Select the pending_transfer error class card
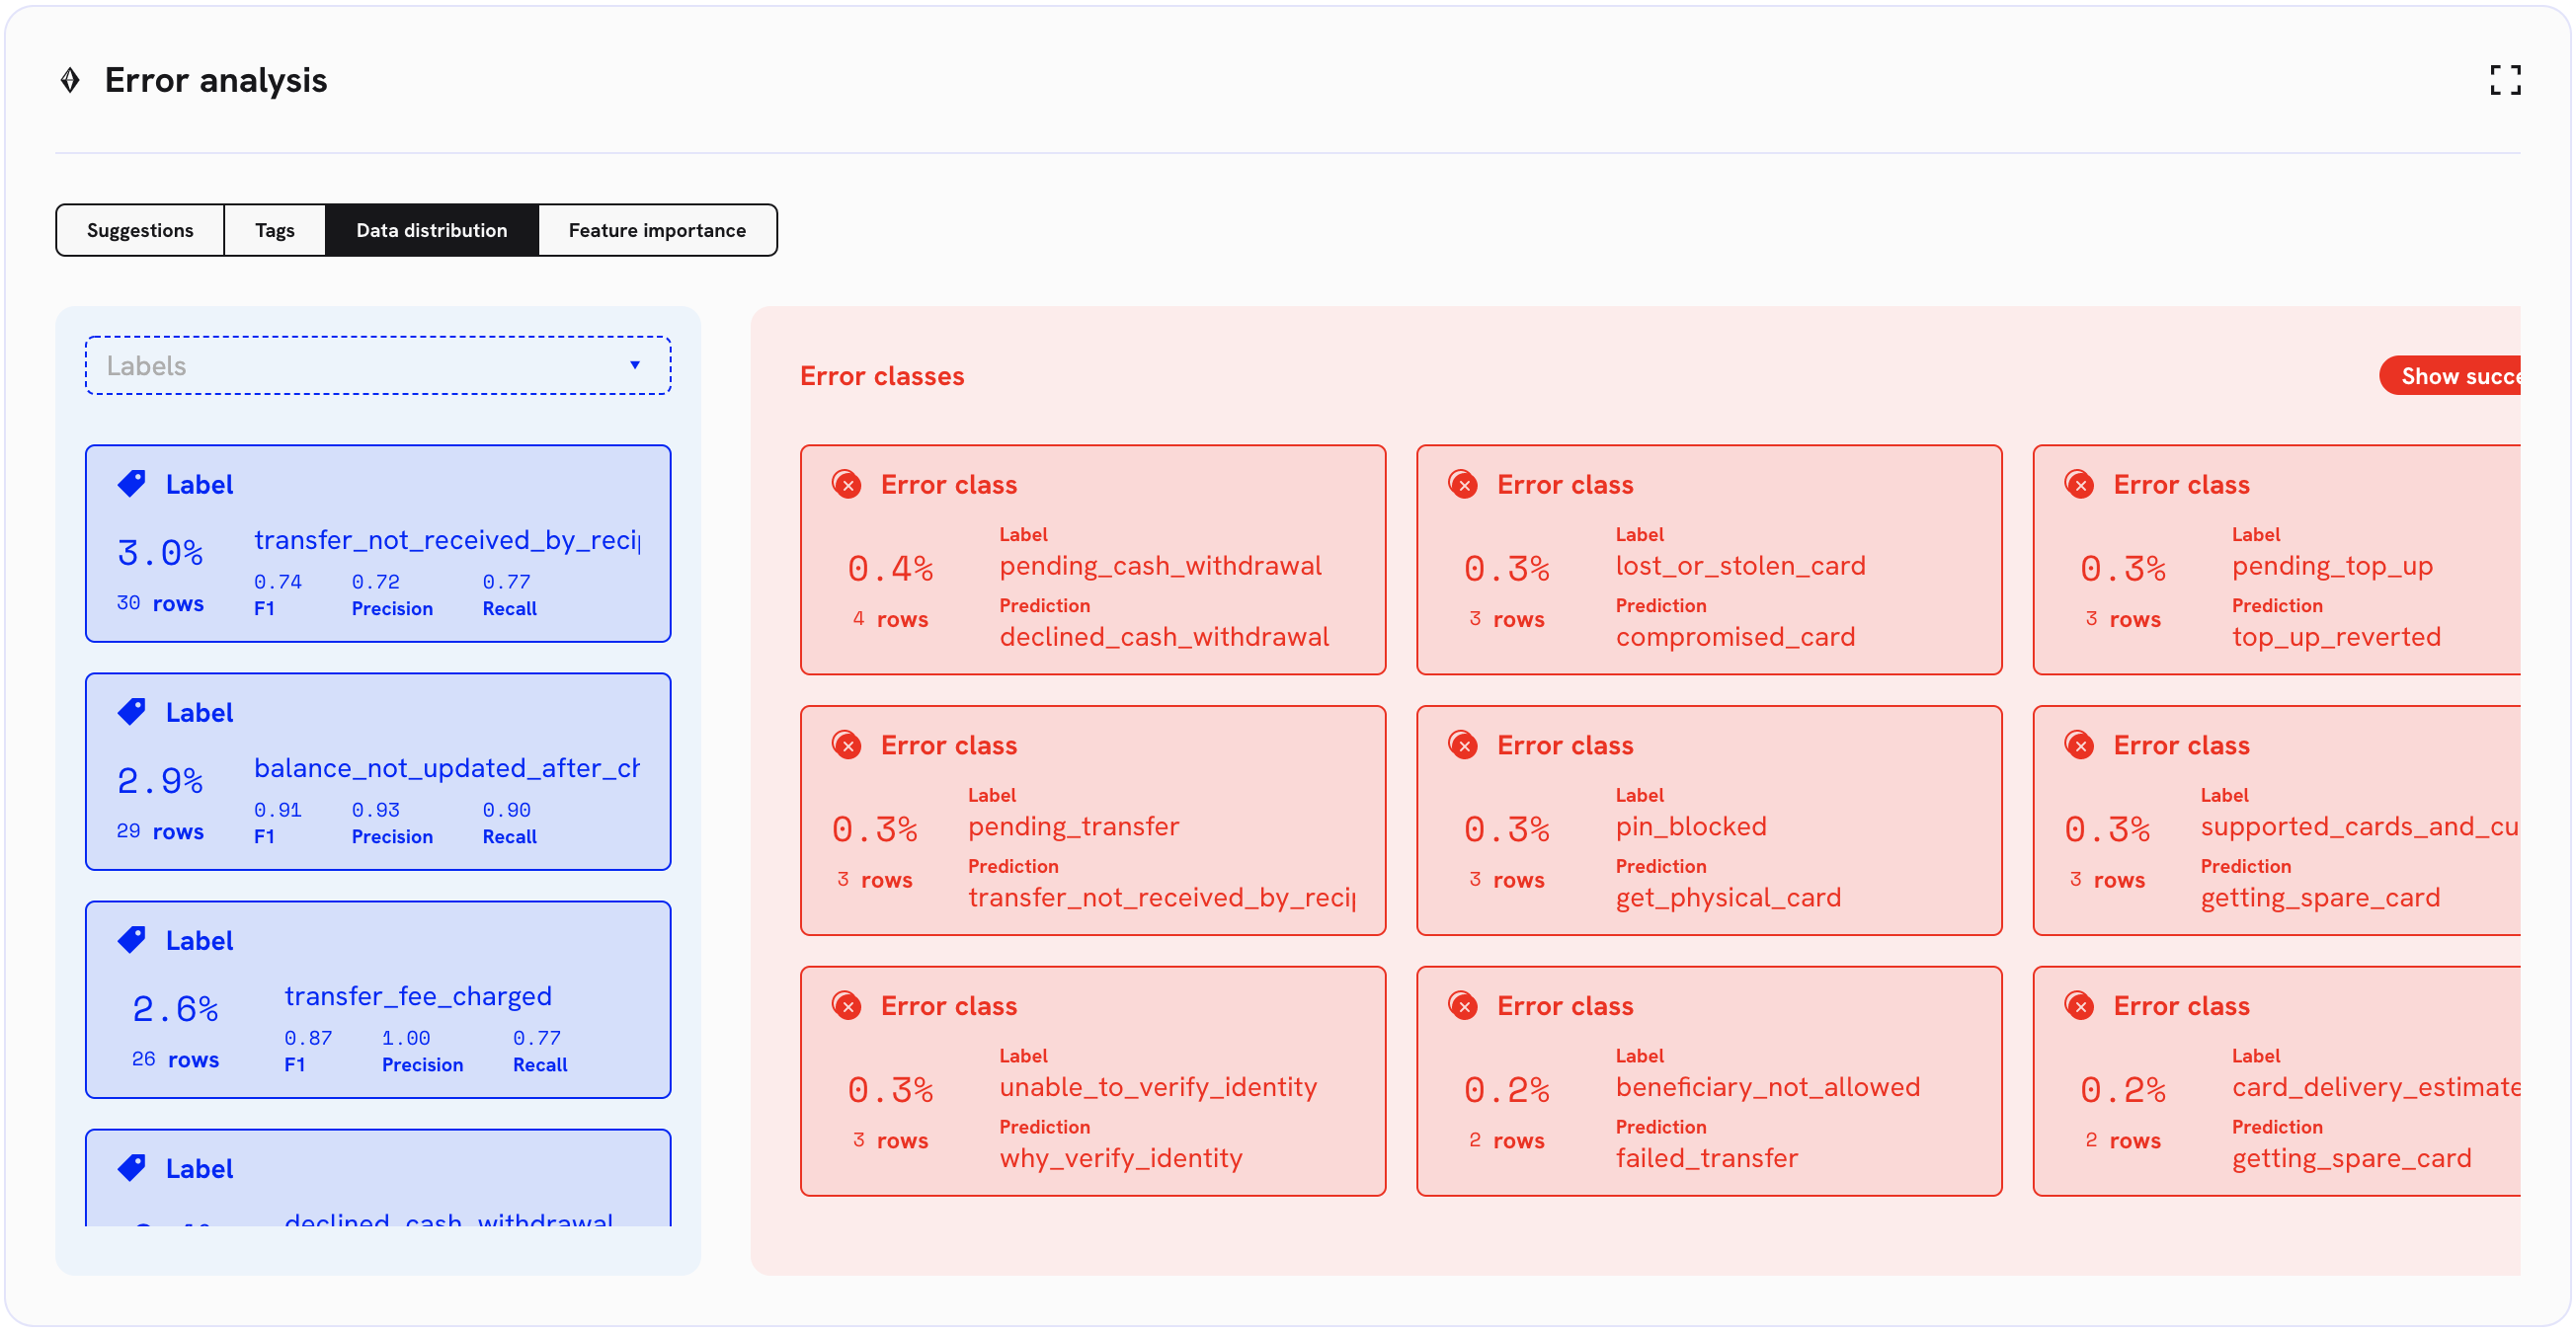This screenshot has width=2576, height=1333. coord(1092,821)
